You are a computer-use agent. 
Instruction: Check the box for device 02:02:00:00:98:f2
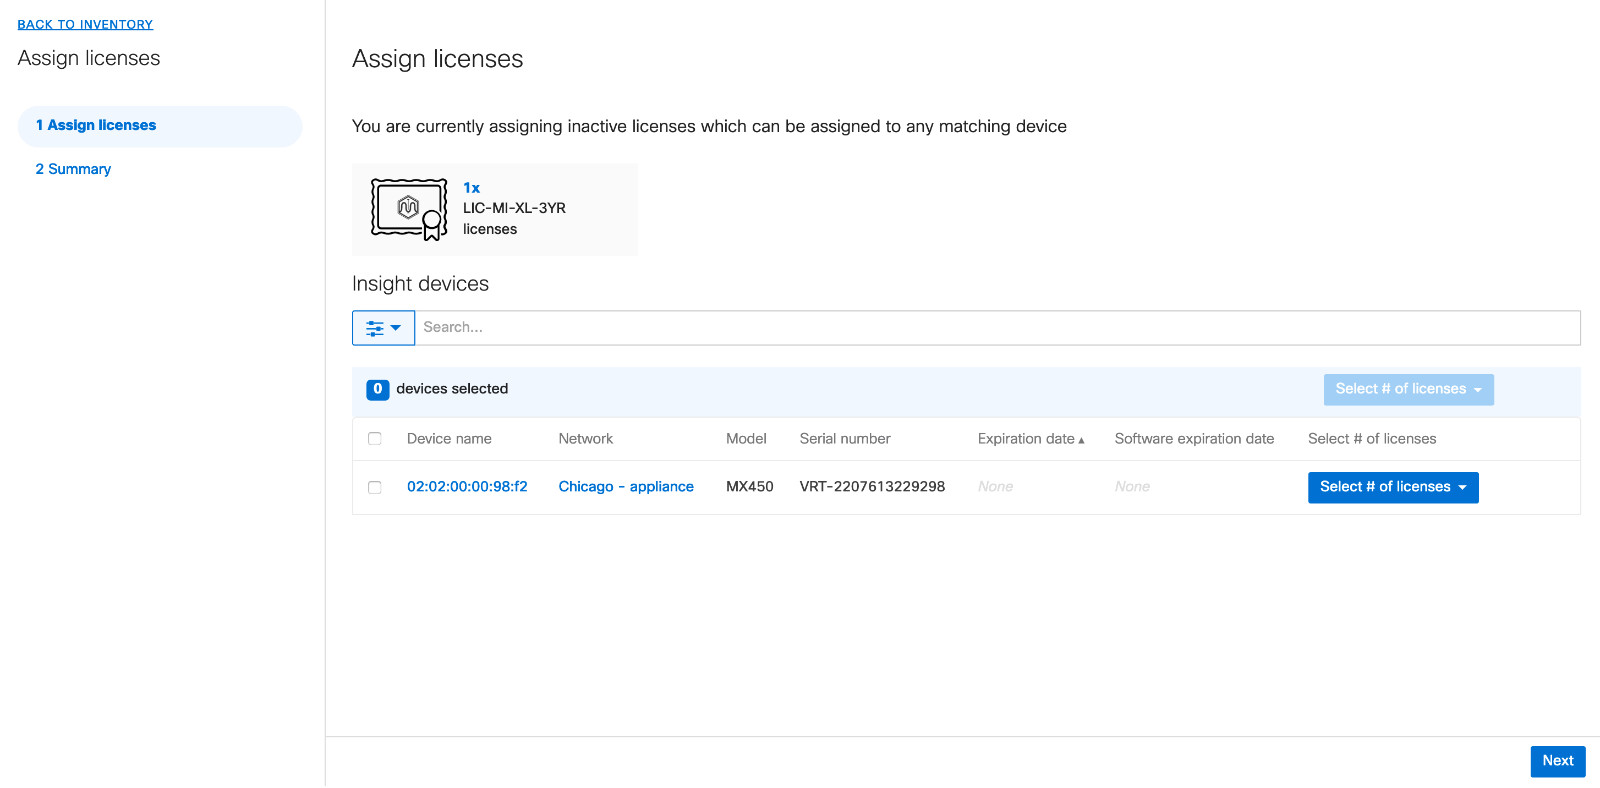click(375, 487)
